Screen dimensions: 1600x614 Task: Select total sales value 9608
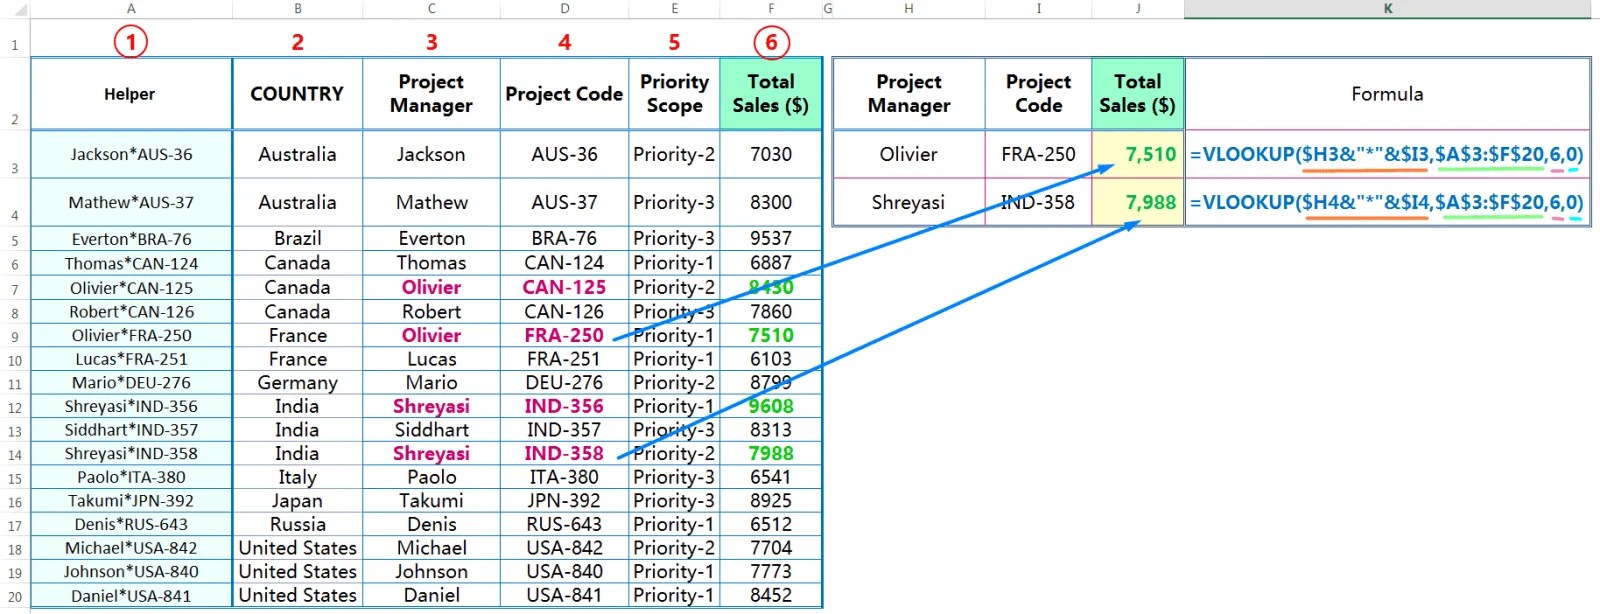(x=771, y=407)
